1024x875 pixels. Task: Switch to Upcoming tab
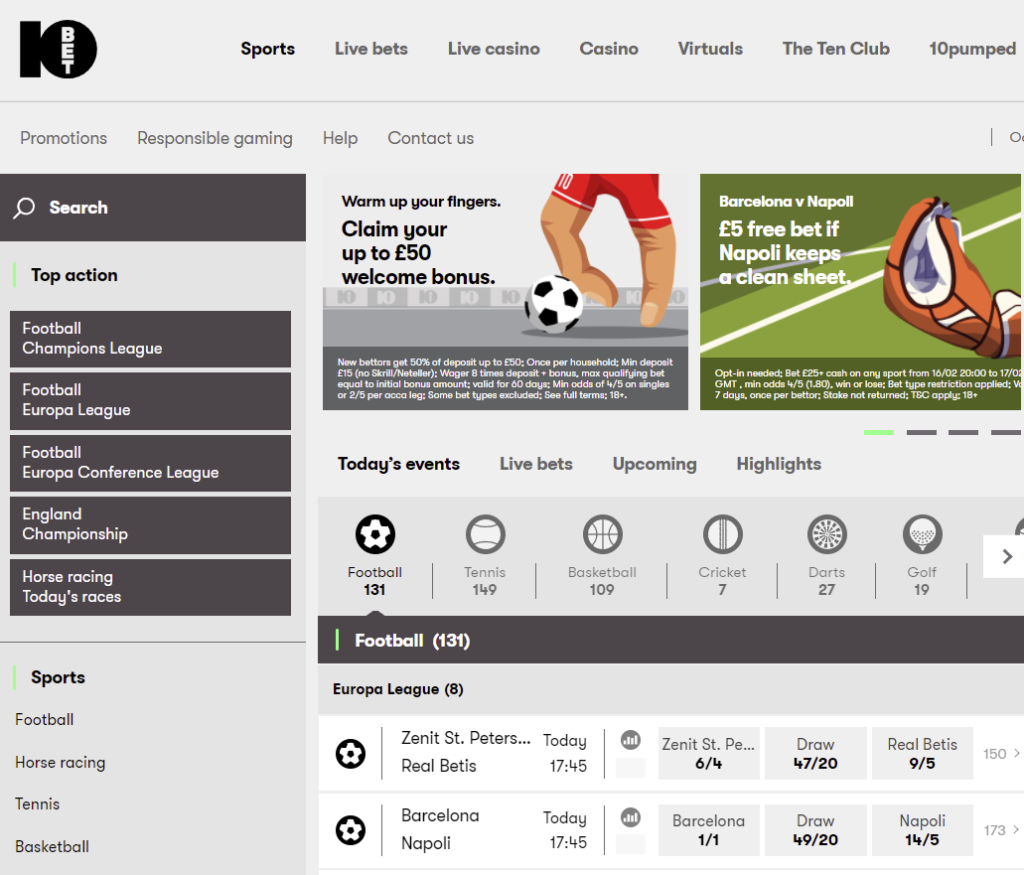(x=654, y=464)
